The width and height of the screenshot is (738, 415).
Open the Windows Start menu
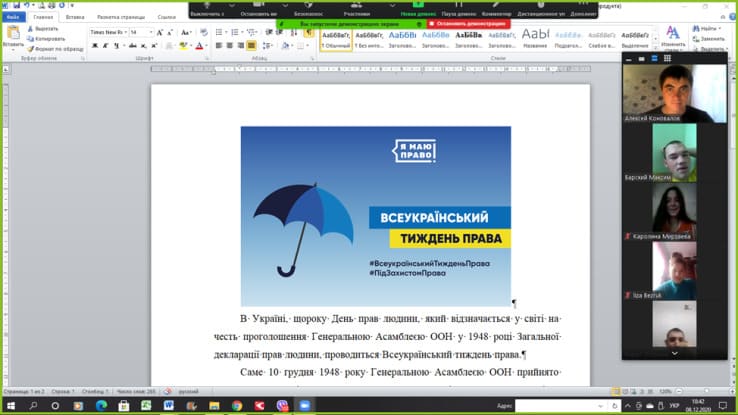[x=11, y=406]
